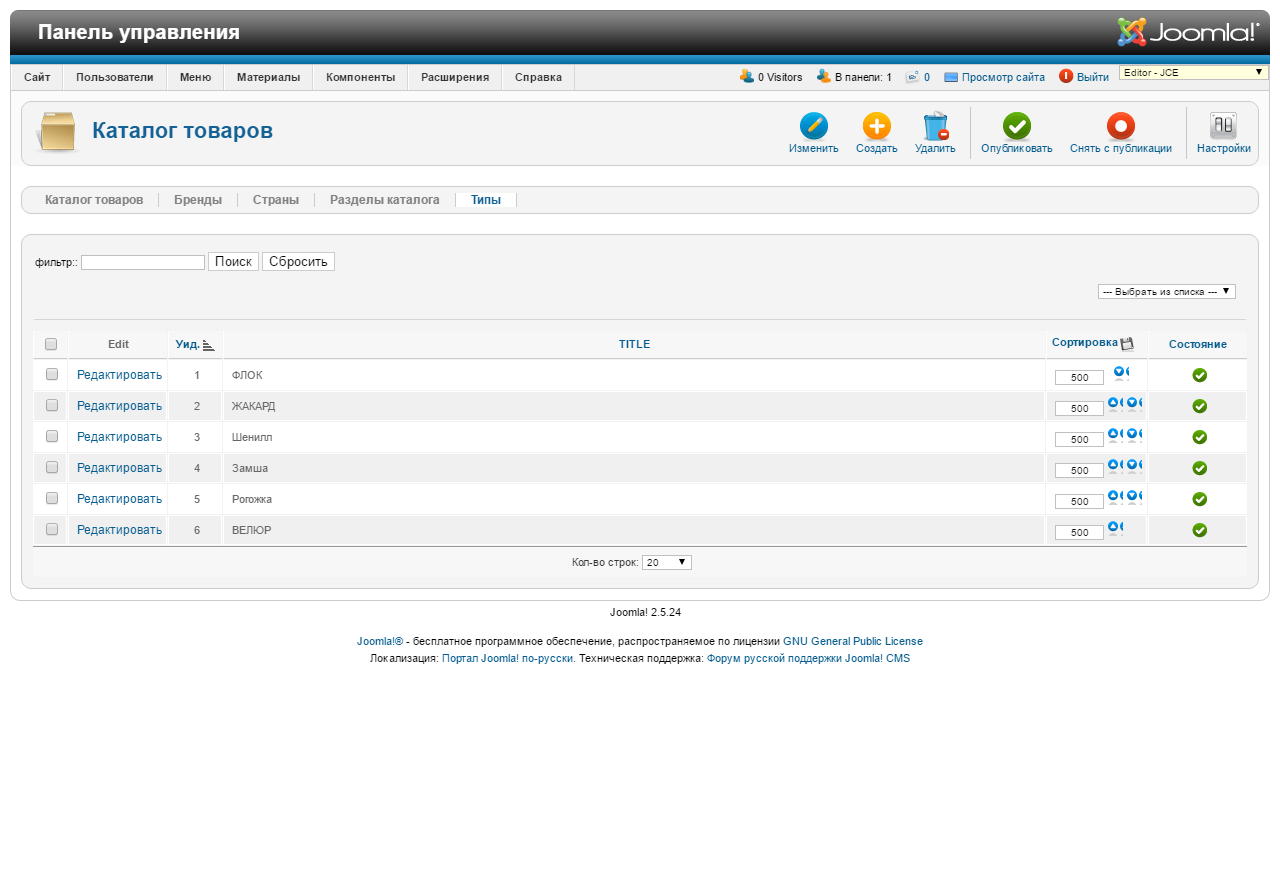The height and width of the screenshot is (879, 1280).
Task: Select the ФЛОК row checkbox
Action: tap(52, 374)
